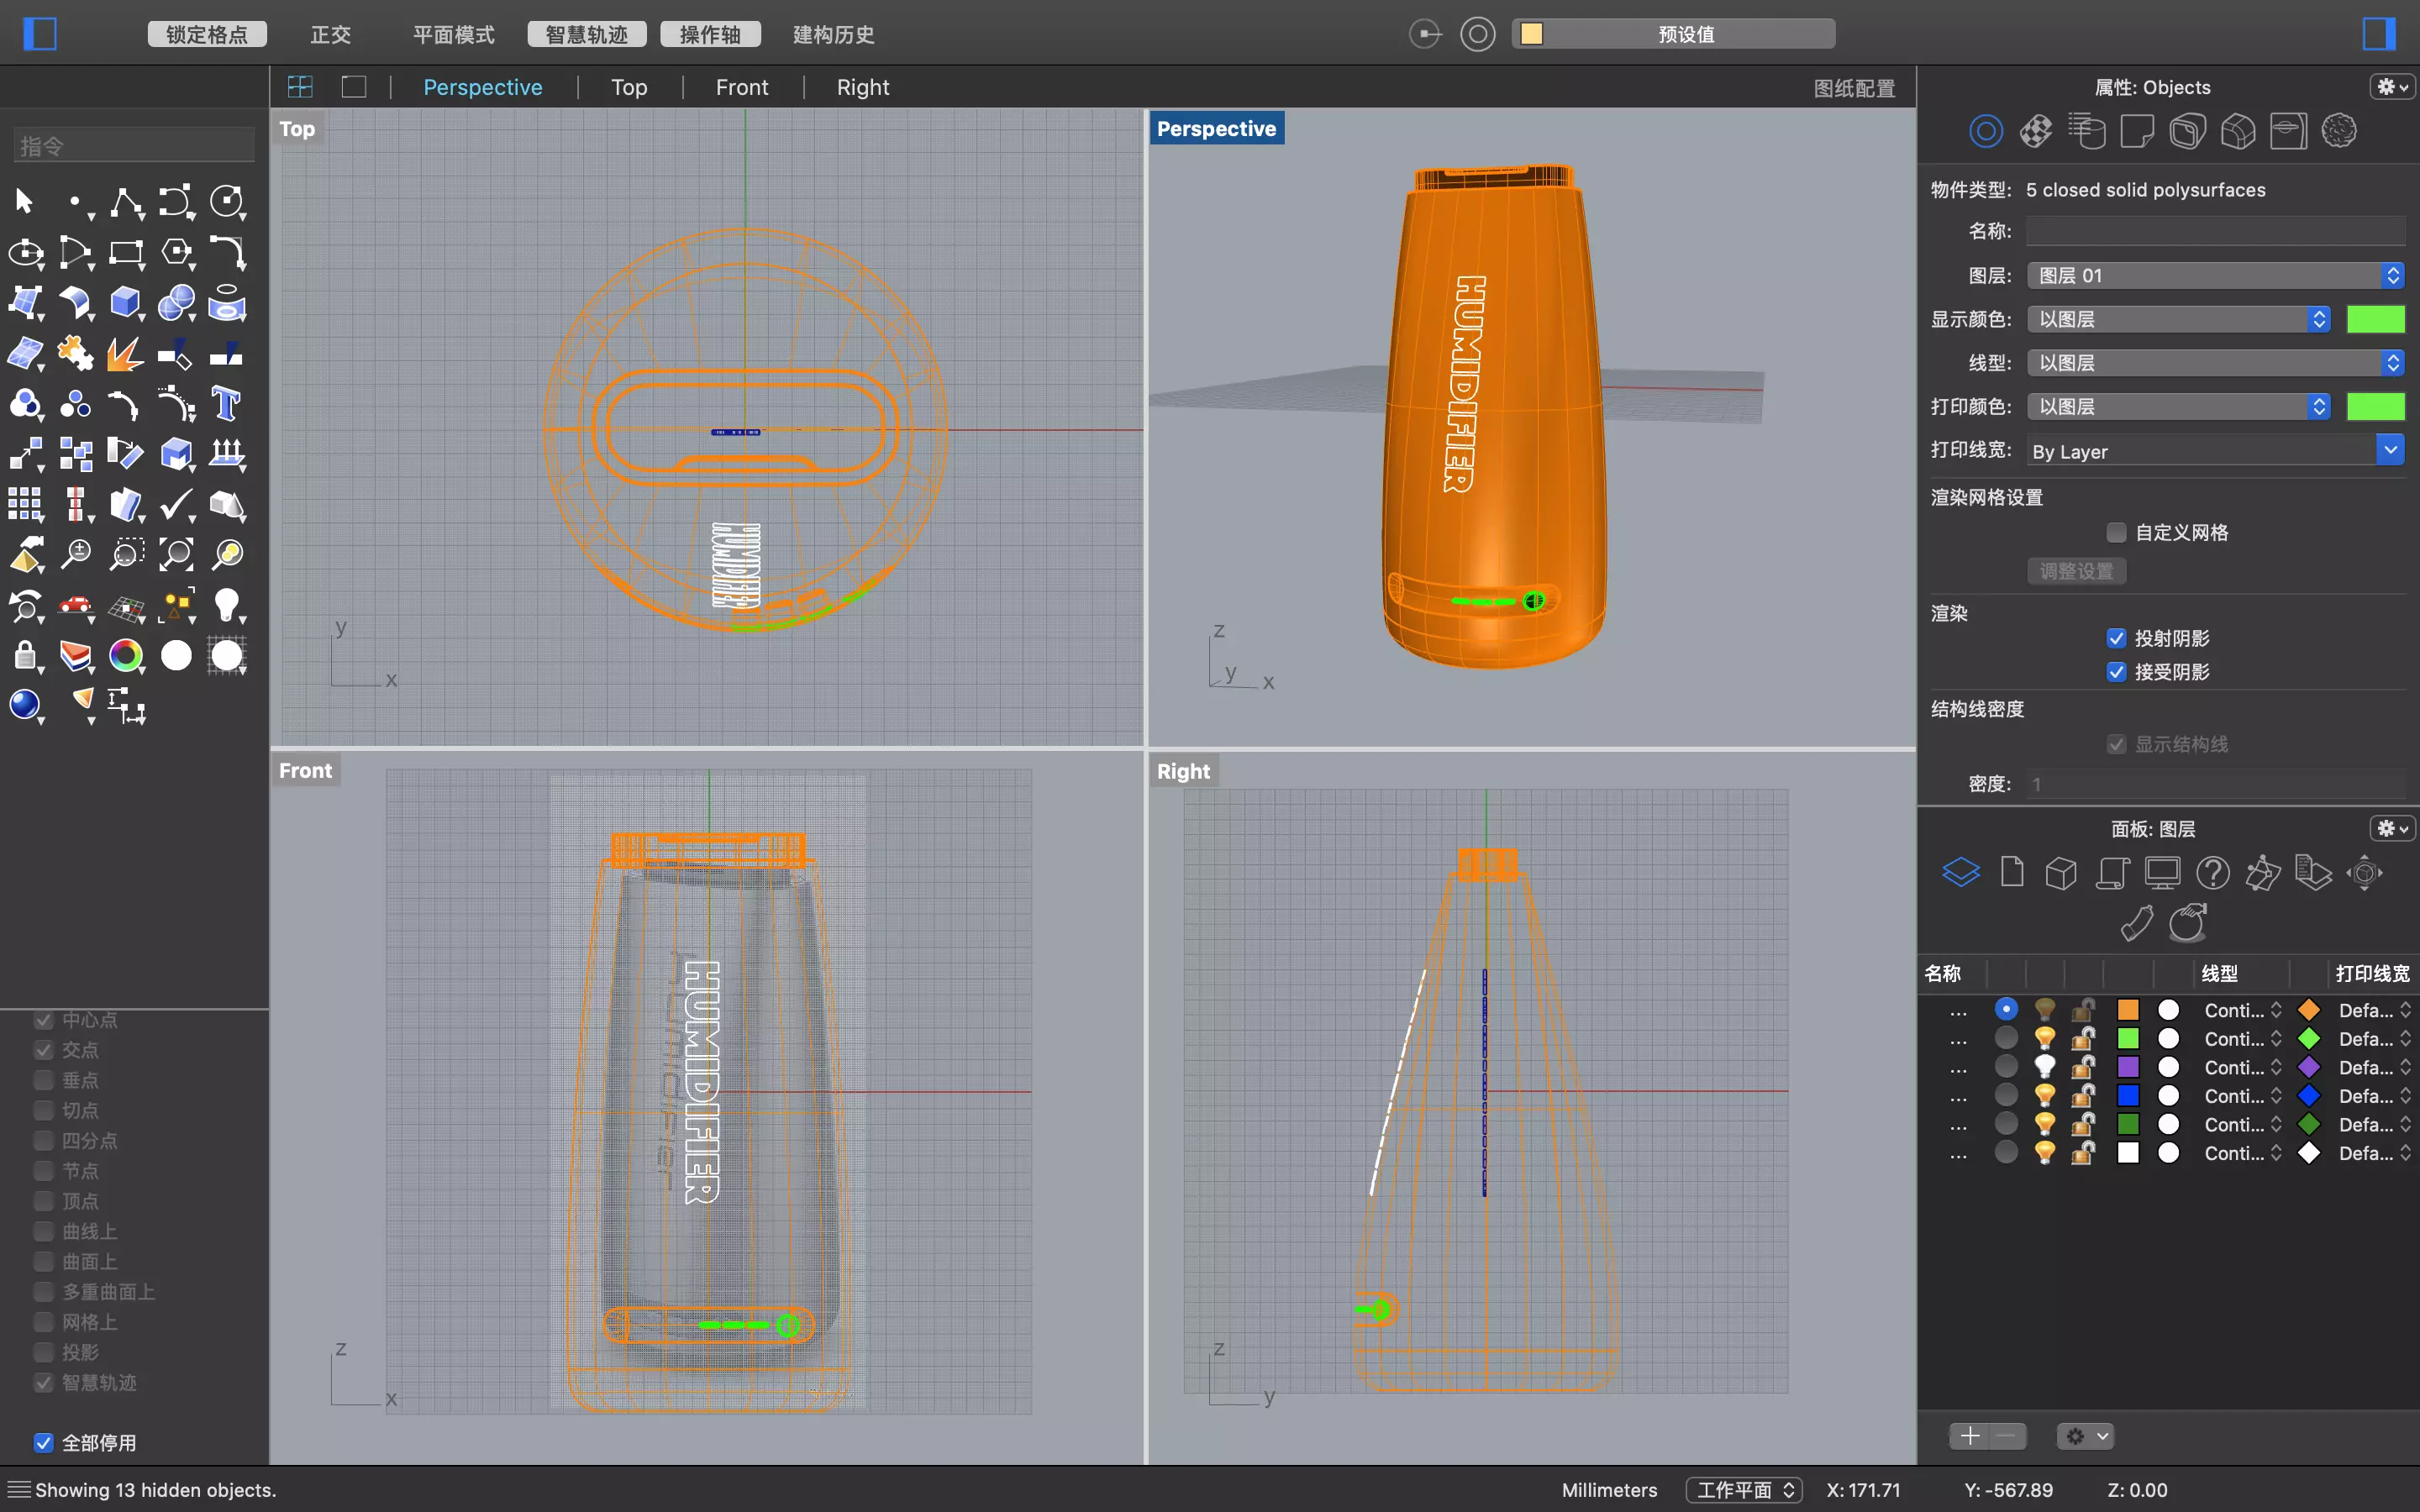Select the arrow pointer tool
The image size is (2420, 1512).
(24, 201)
